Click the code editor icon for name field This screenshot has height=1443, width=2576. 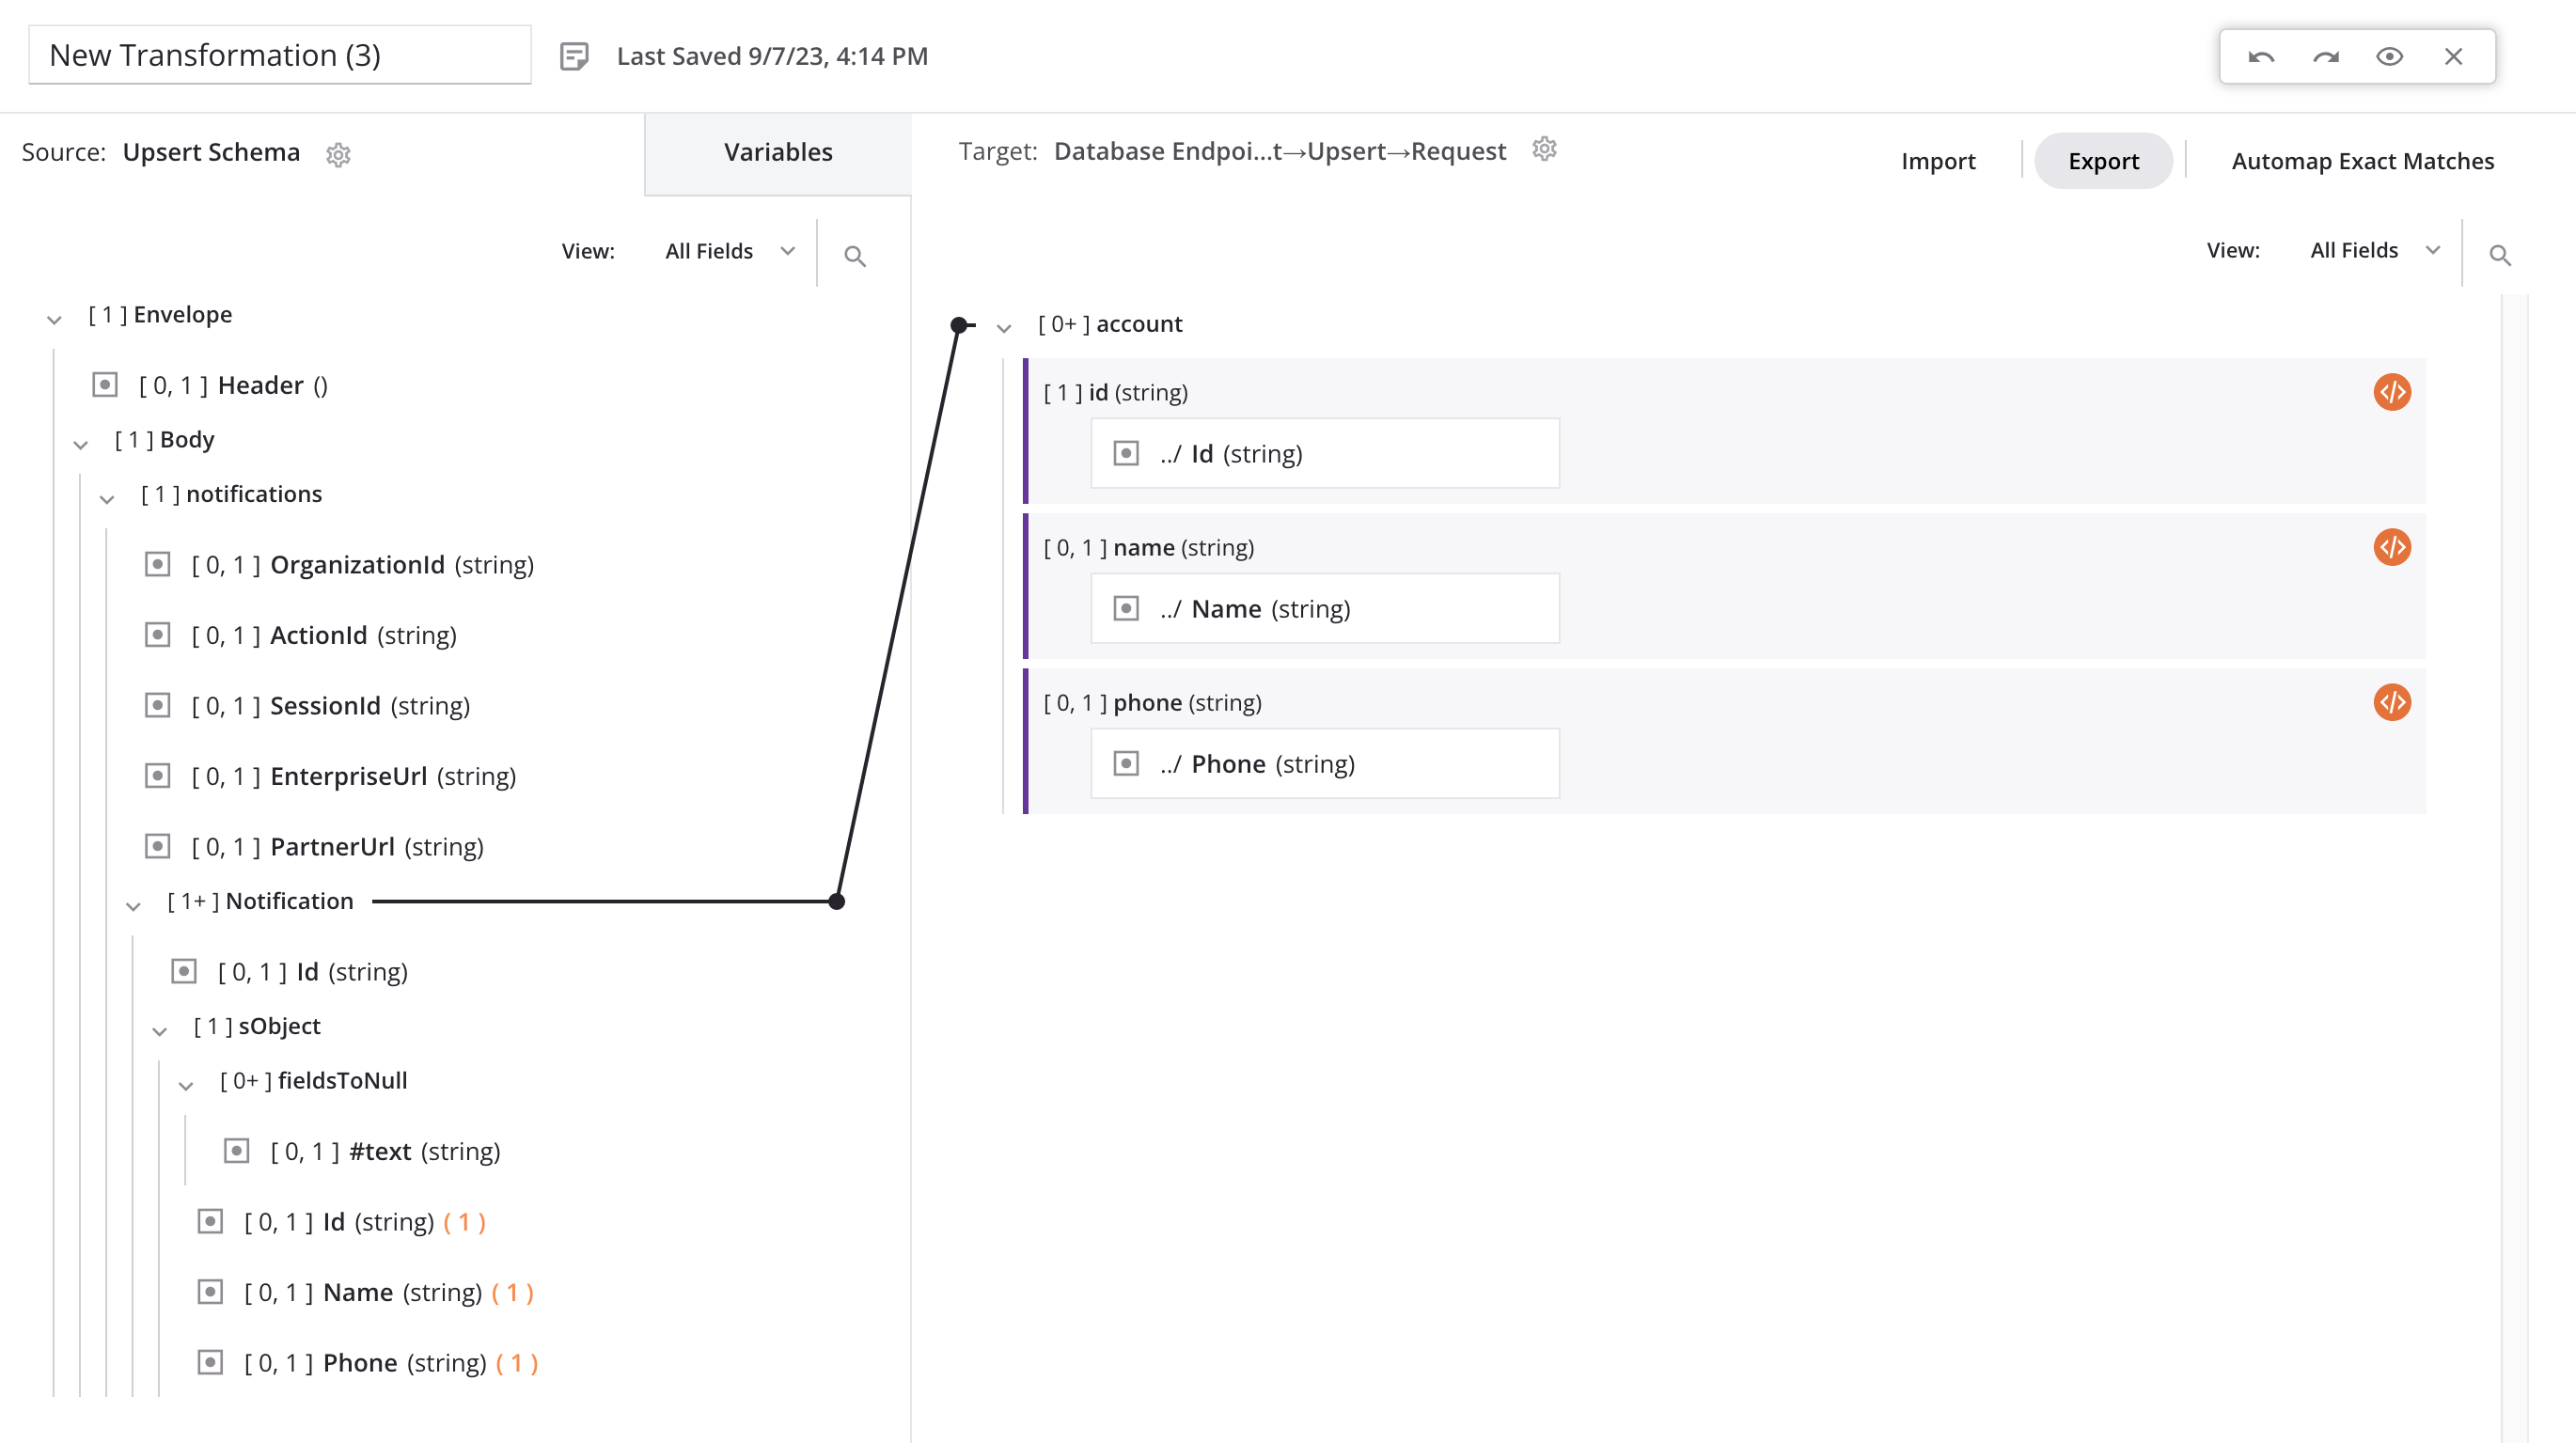pos(2394,546)
